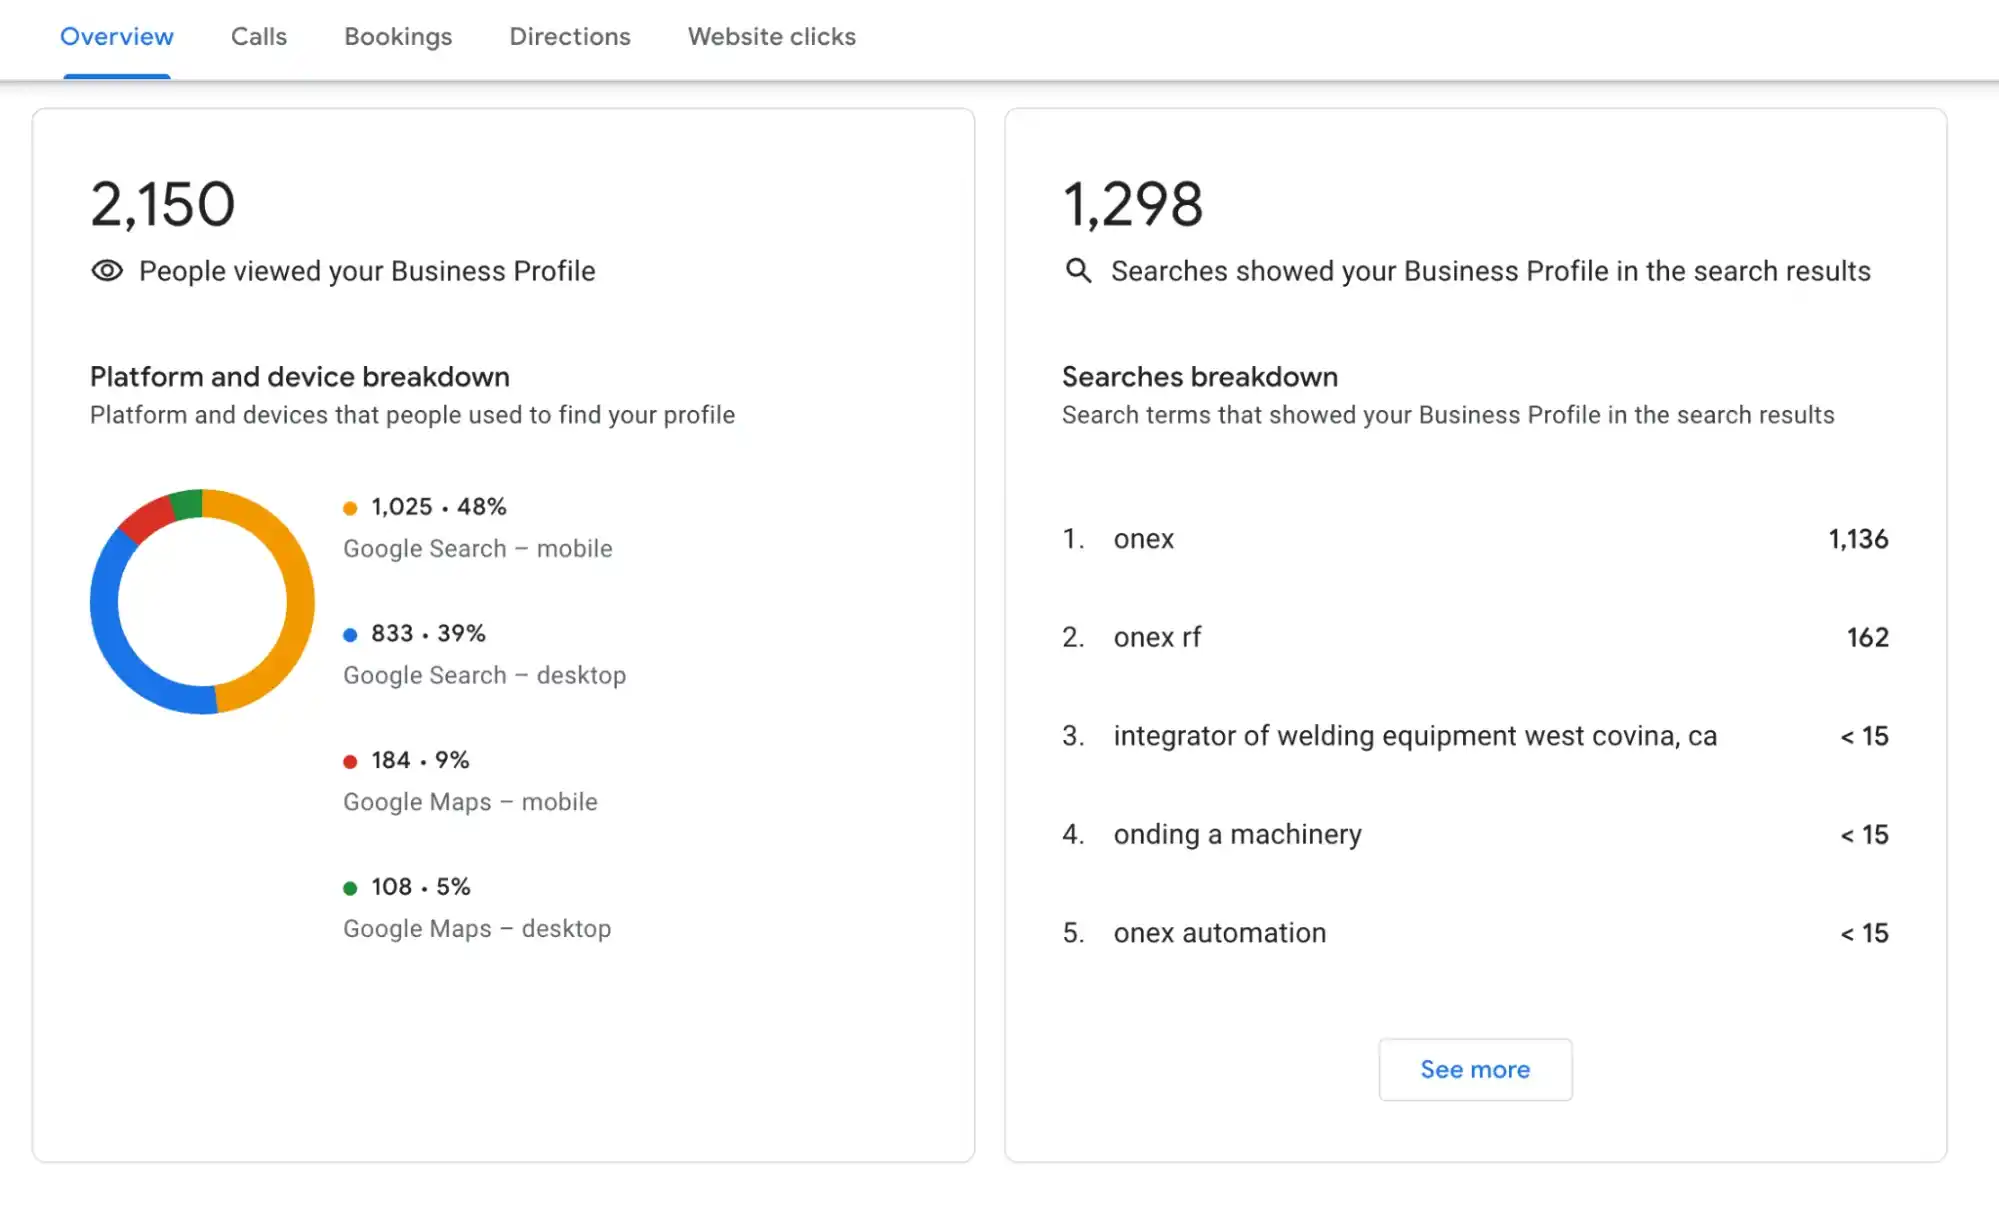Viewport: 1999px width, 1206px height.
Task: Select the Directions tab
Action: pyautogui.click(x=570, y=37)
